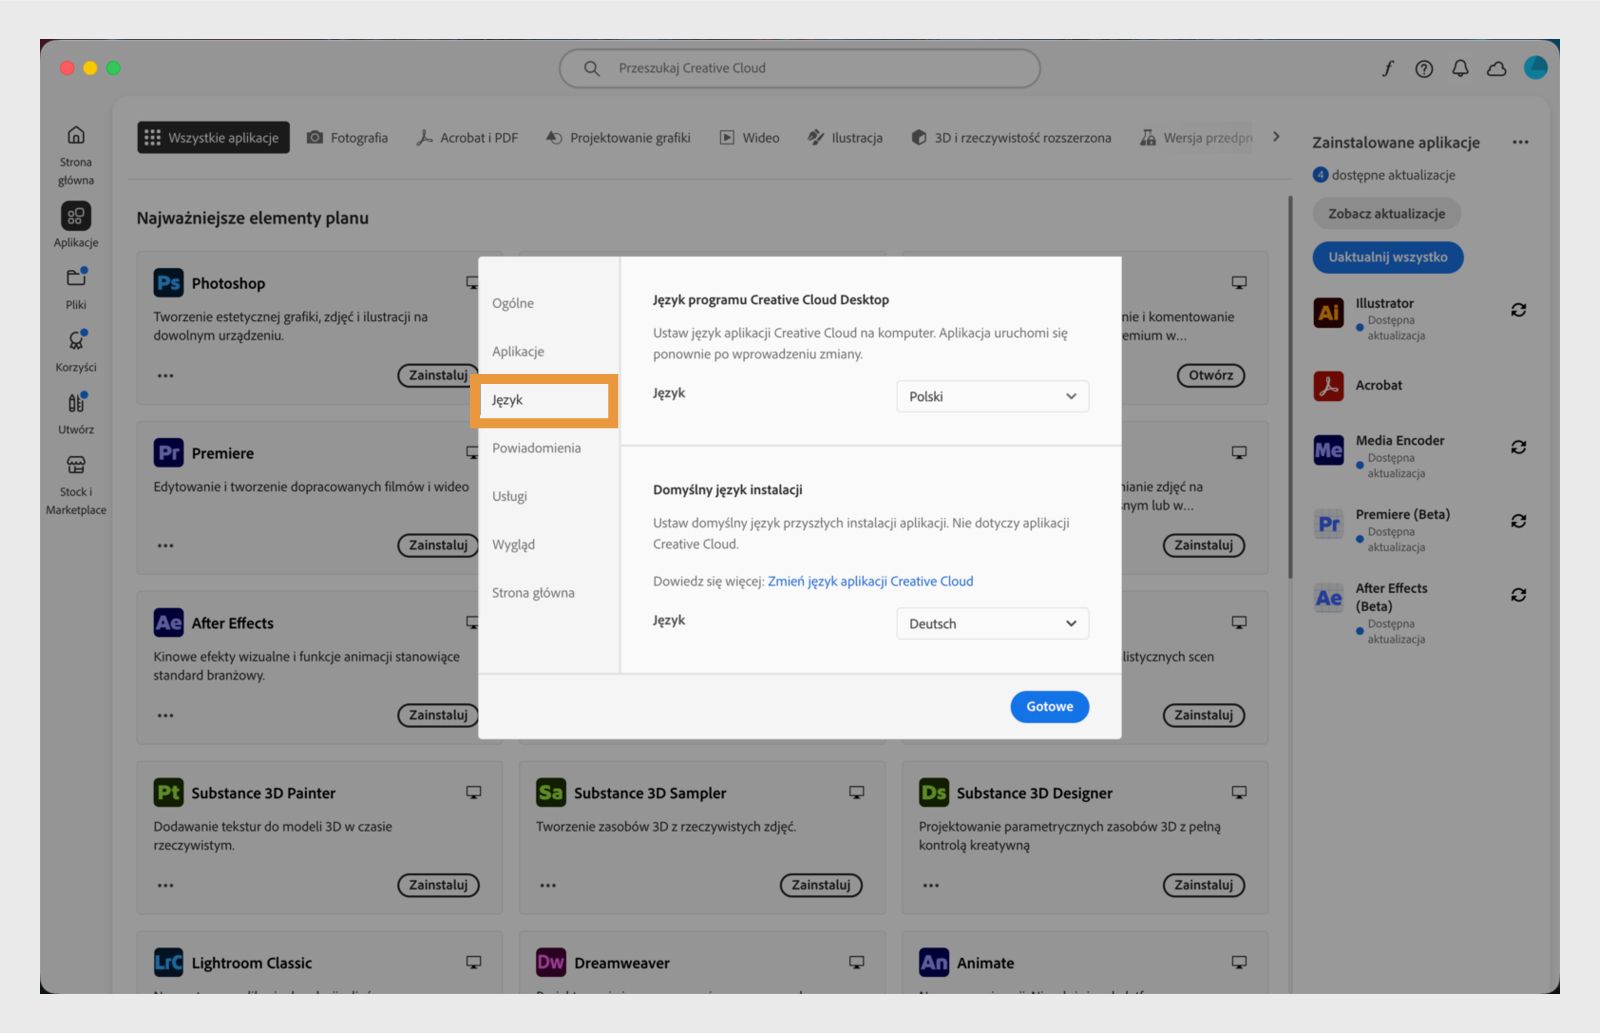This screenshot has width=1600, height=1034.
Task: Switch to Wszystkie aplikacje category tab
Action: 213,137
